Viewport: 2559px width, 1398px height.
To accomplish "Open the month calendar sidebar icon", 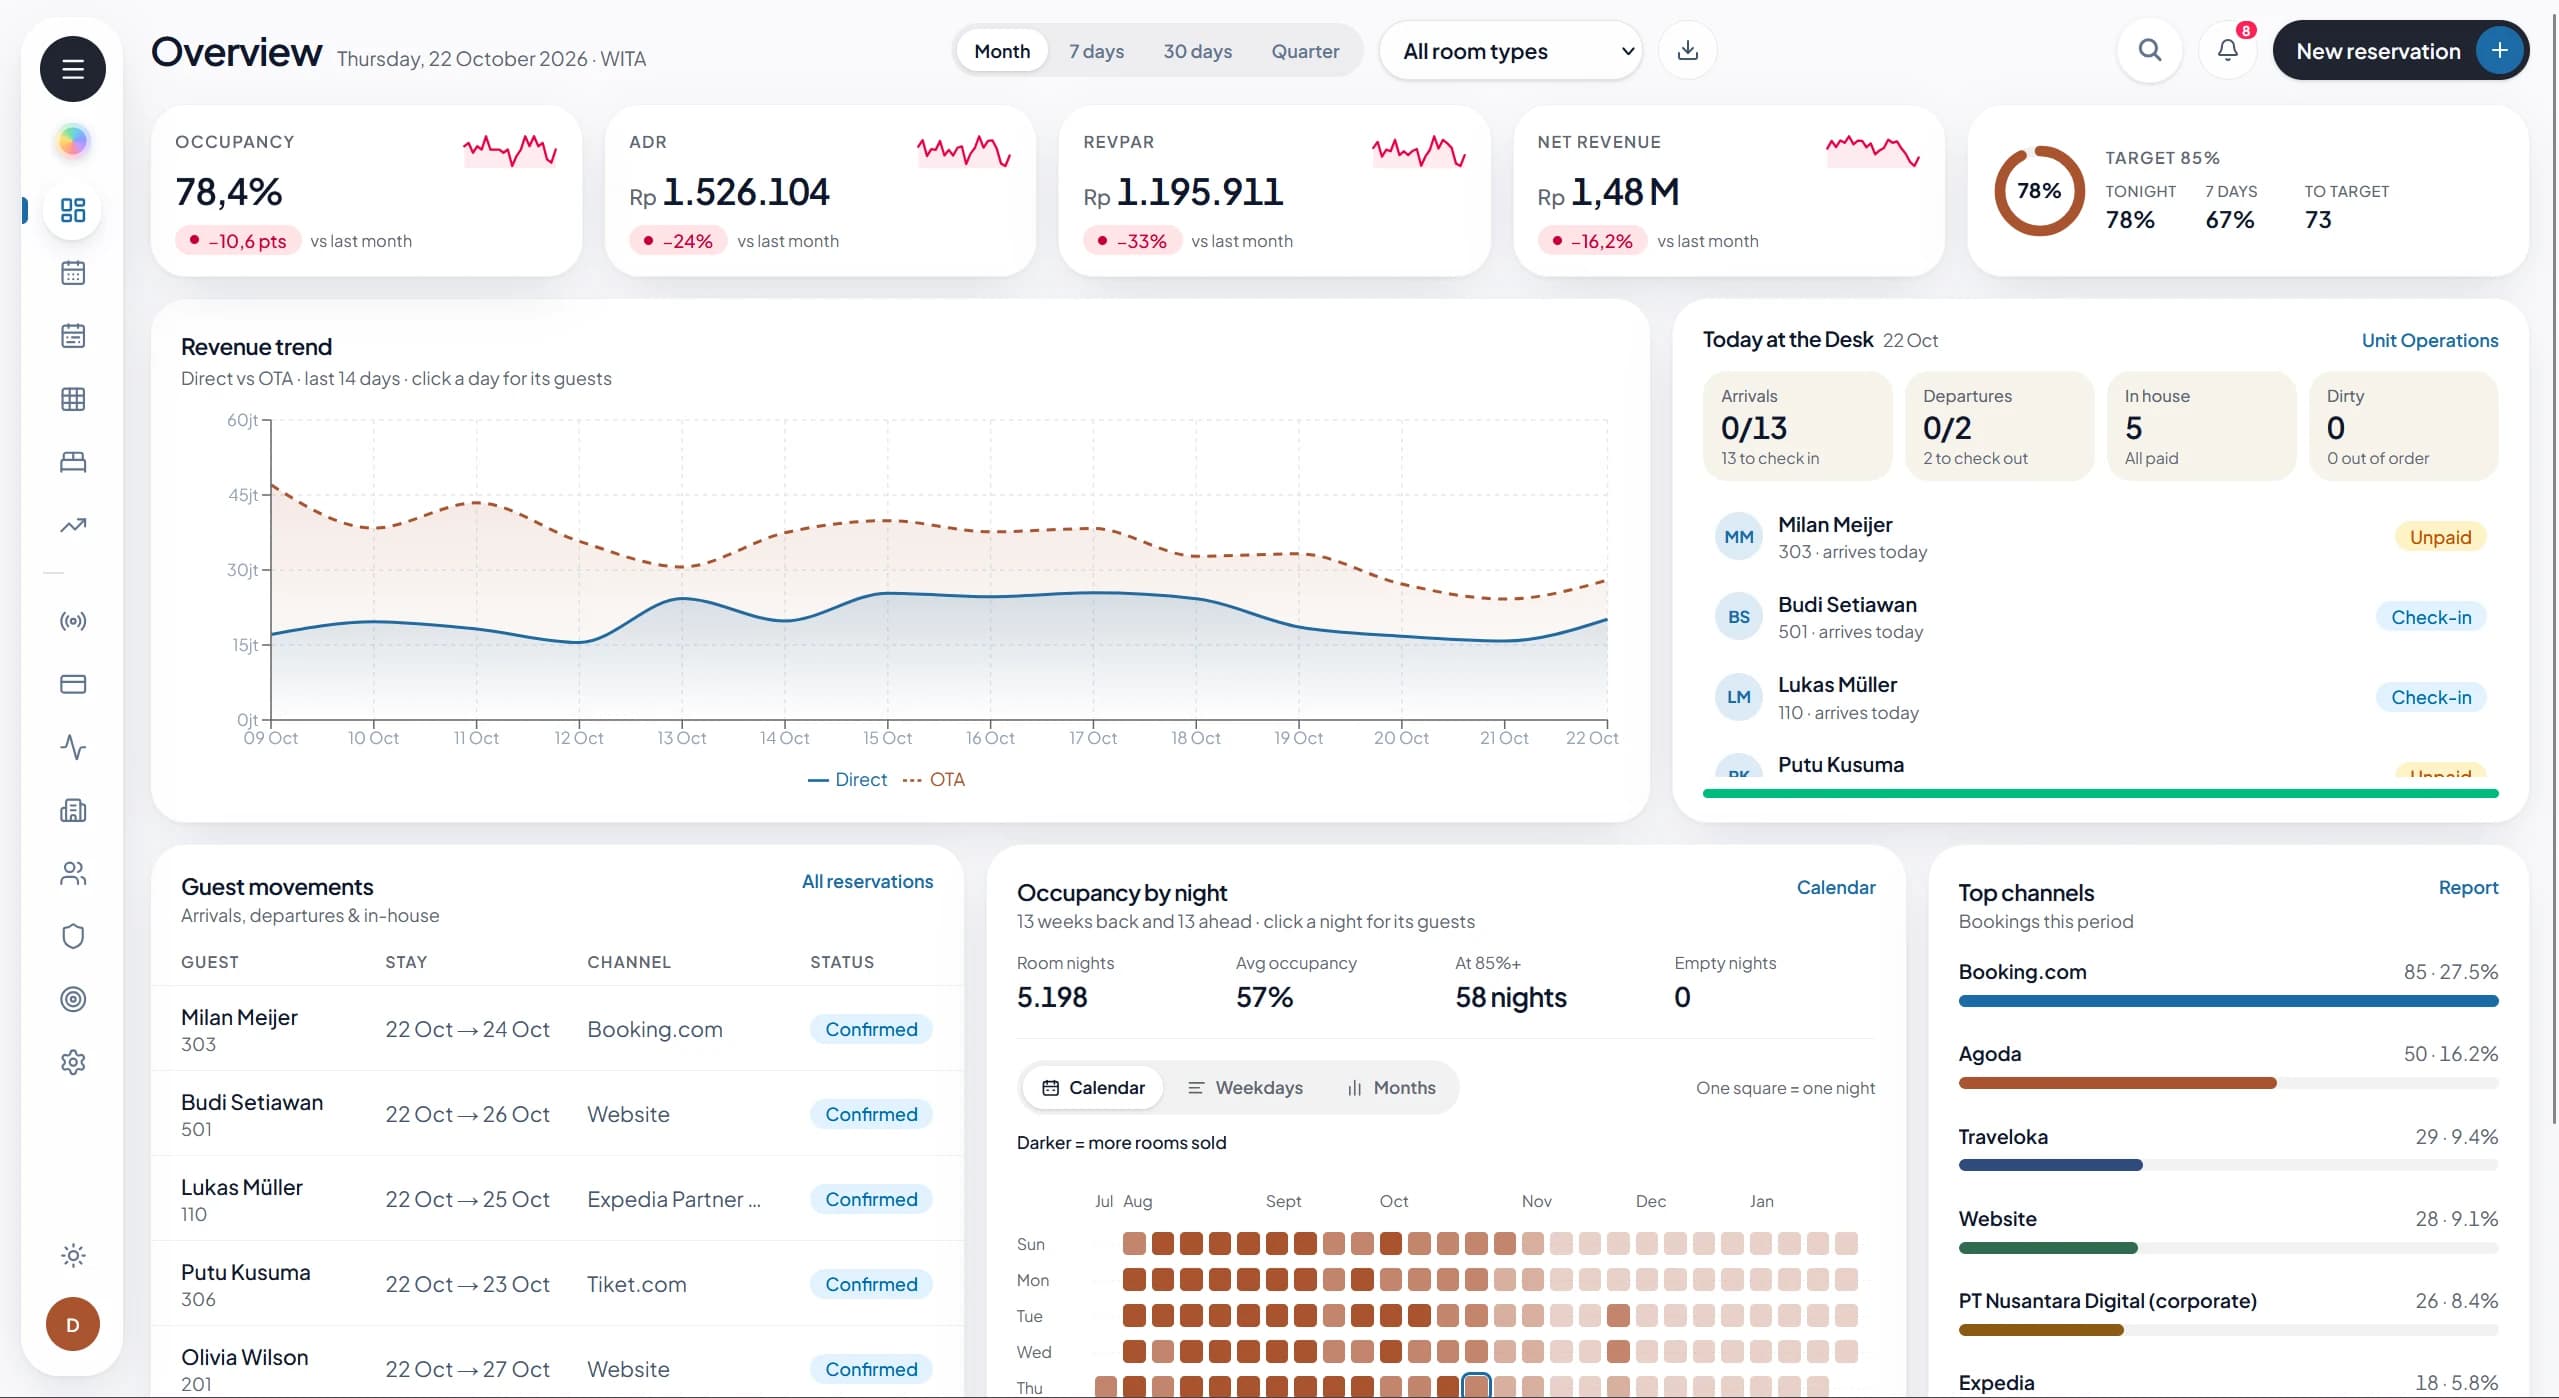I will tap(72, 273).
